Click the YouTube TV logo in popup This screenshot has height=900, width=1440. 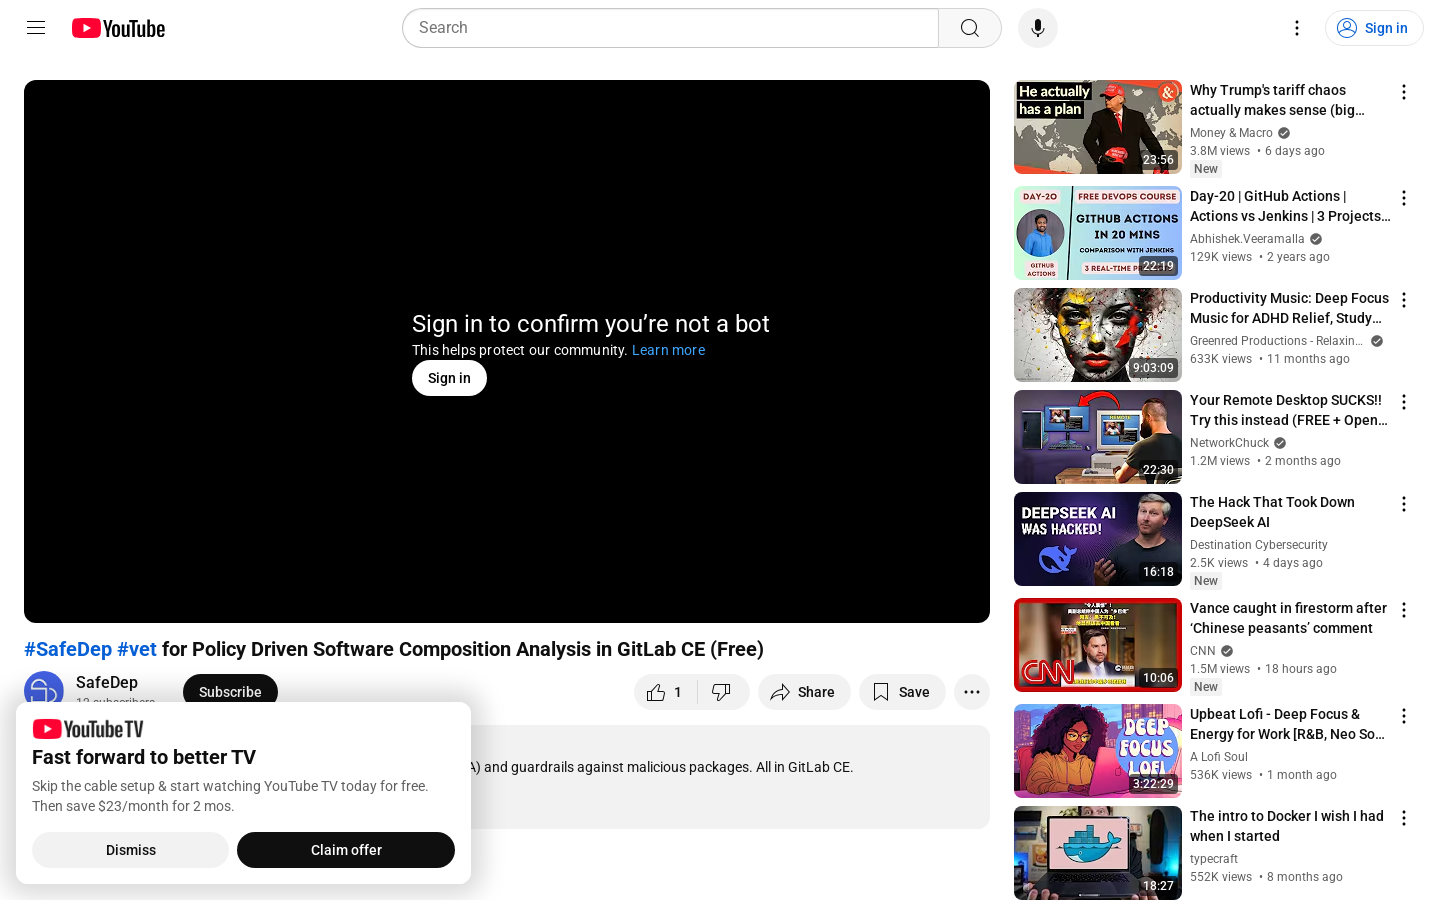88,729
